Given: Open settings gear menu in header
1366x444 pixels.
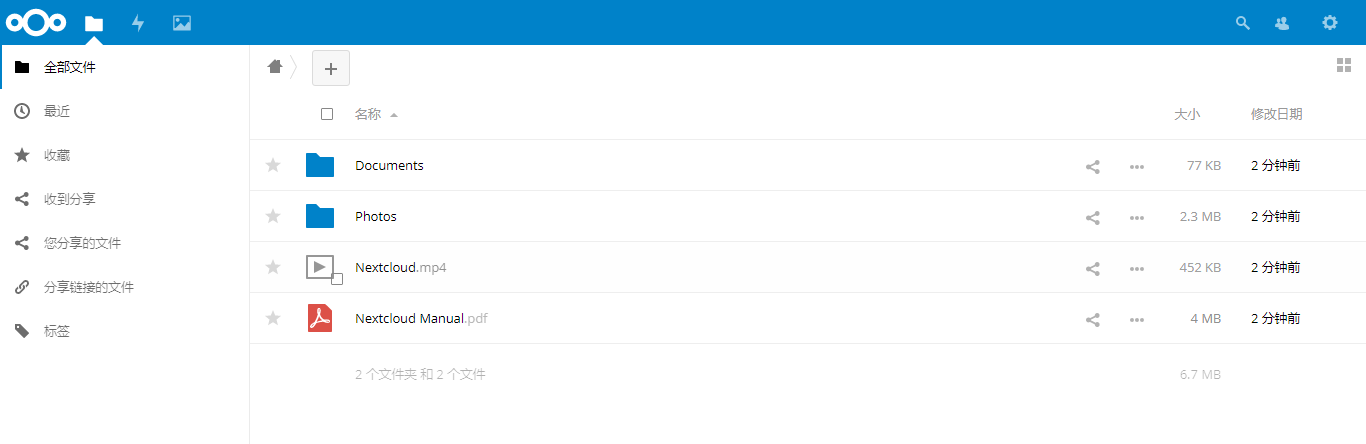Looking at the screenshot, I should point(1329,23).
